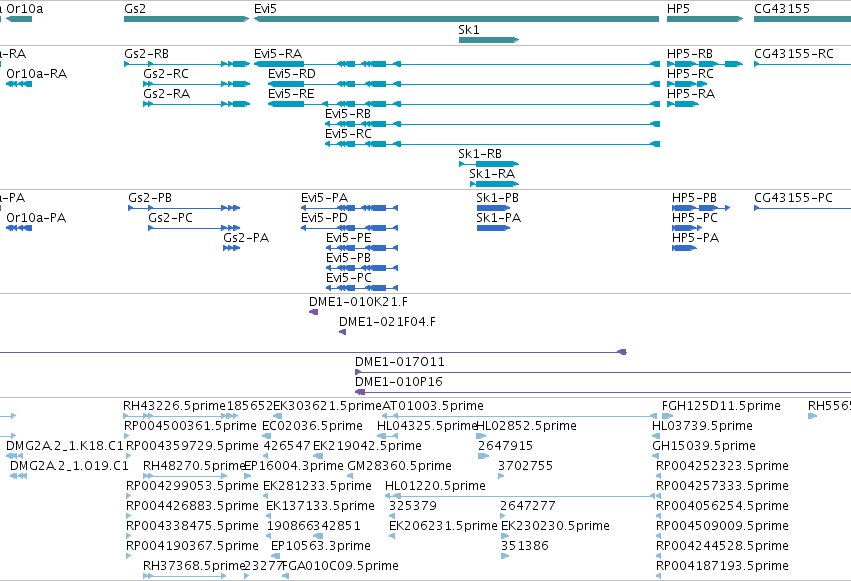Click the Gs2-RB transcript label
851x581 pixels.
[147, 54]
